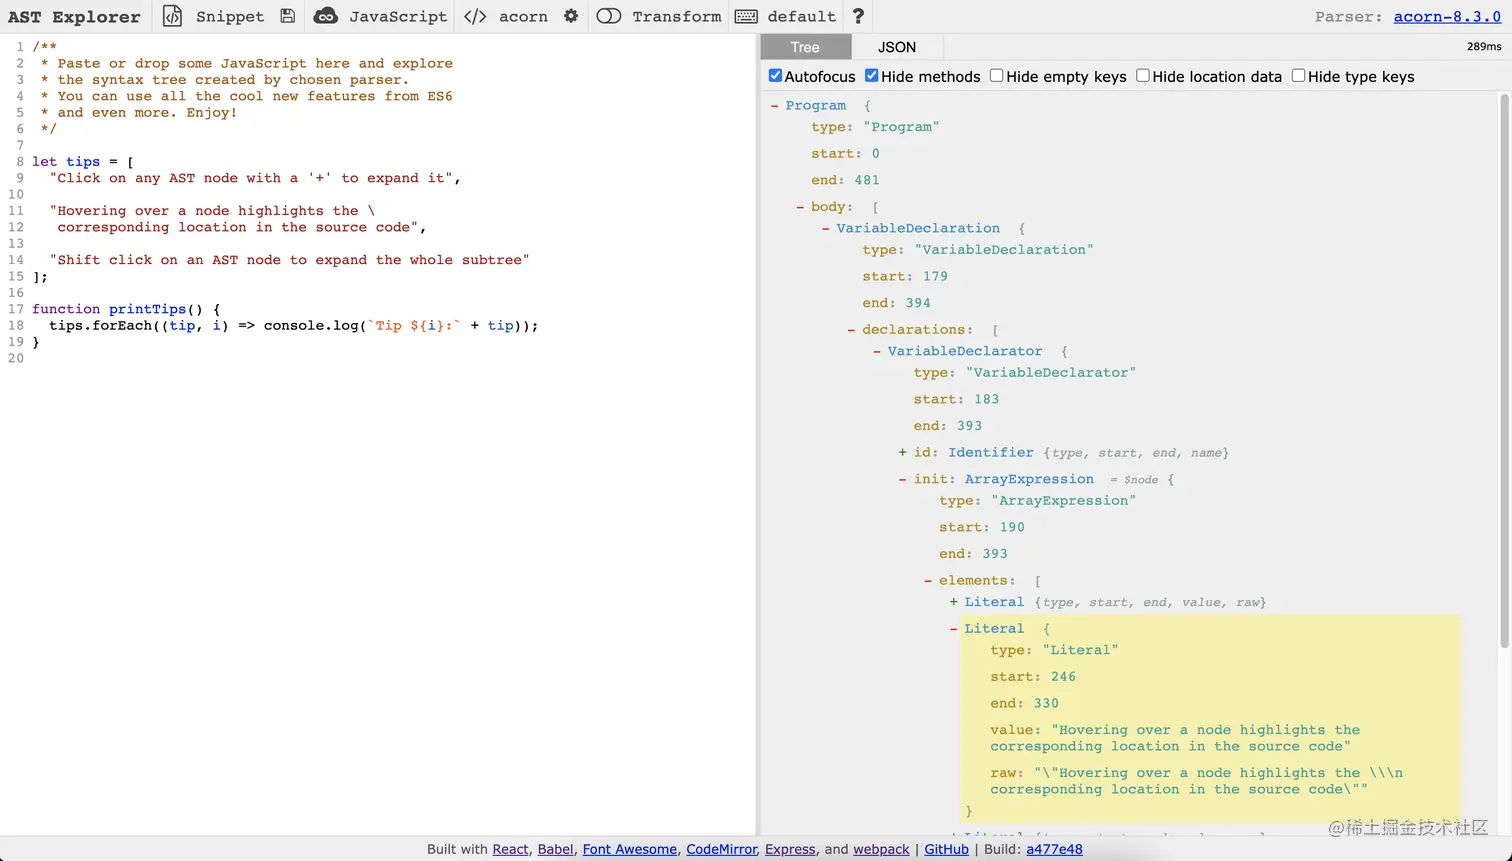Click the JavaScript language icon
Viewport: 1512px width, 861px height.
pyautogui.click(x=325, y=16)
